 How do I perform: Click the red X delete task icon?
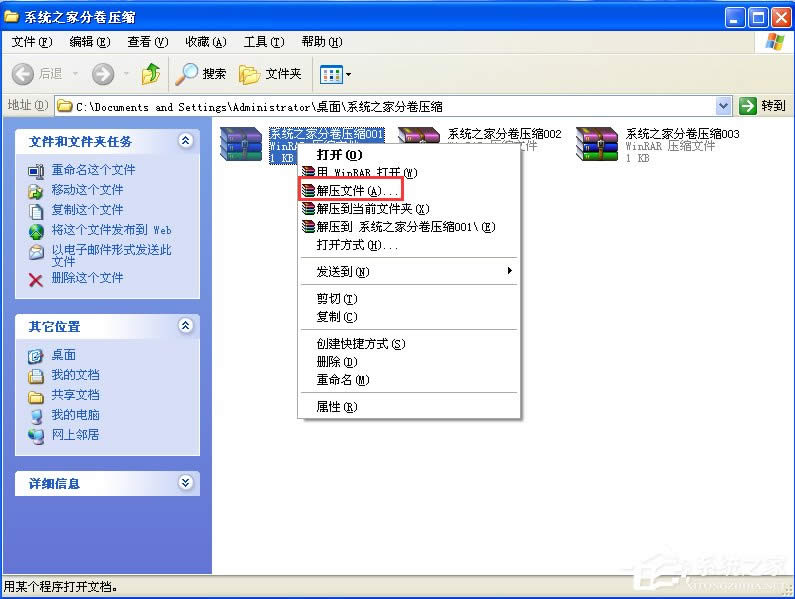point(36,279)
